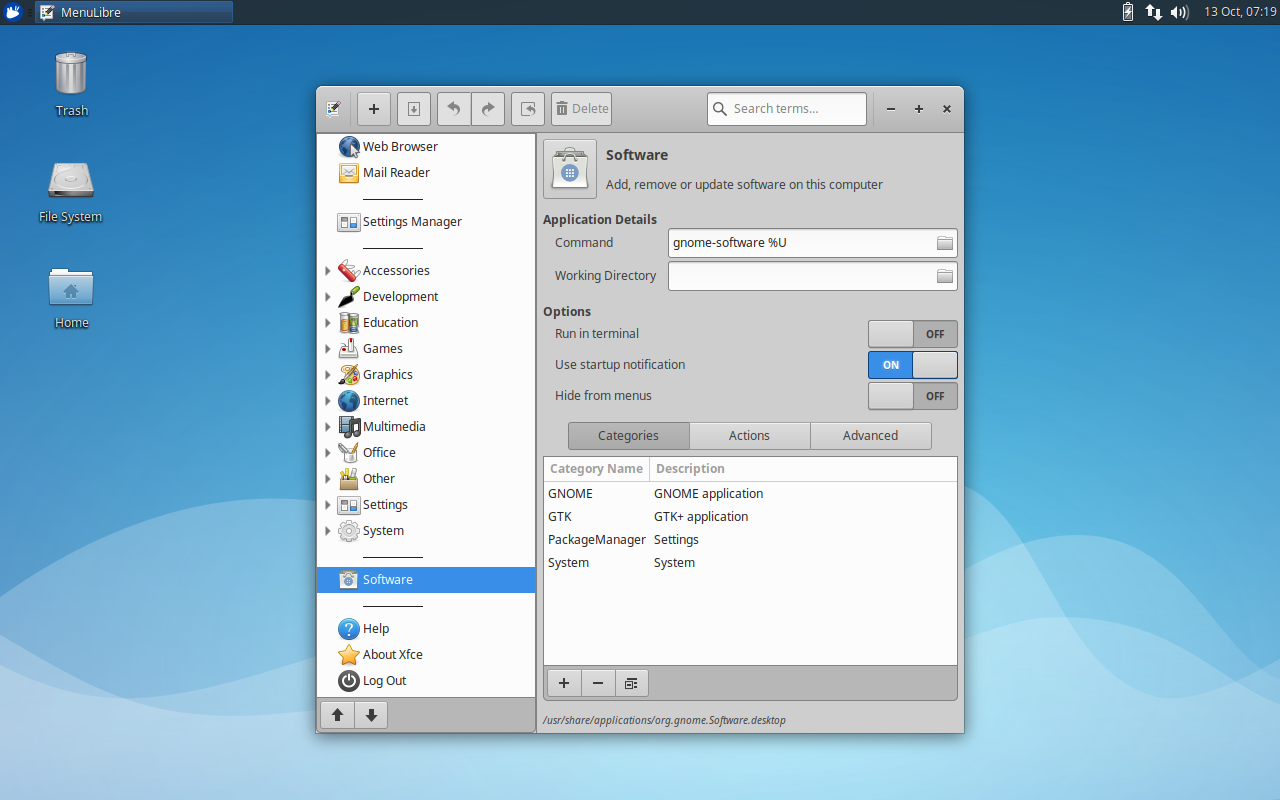Redo the reverted edit
The image size is (1280, 800).
point(488,109)
